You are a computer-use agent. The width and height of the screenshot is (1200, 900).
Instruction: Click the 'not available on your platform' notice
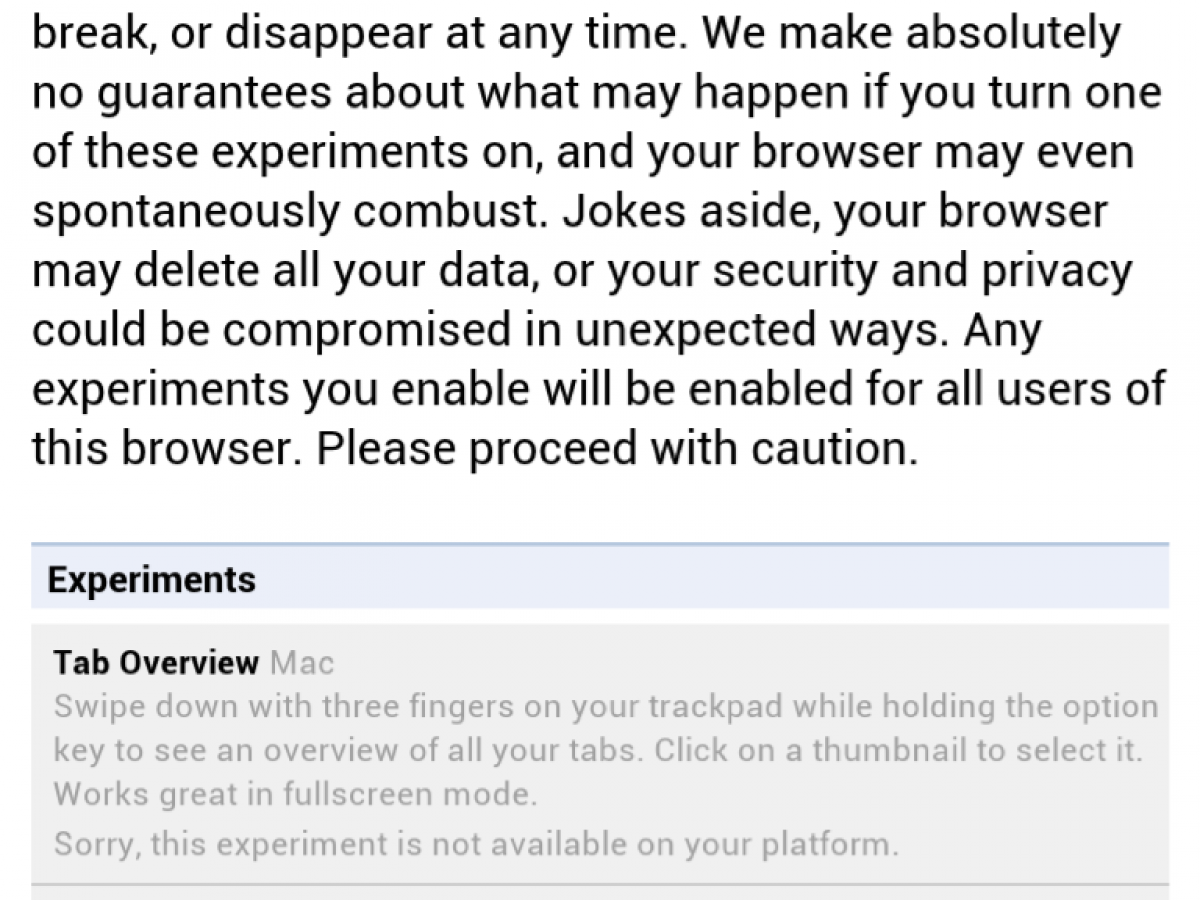476,844
